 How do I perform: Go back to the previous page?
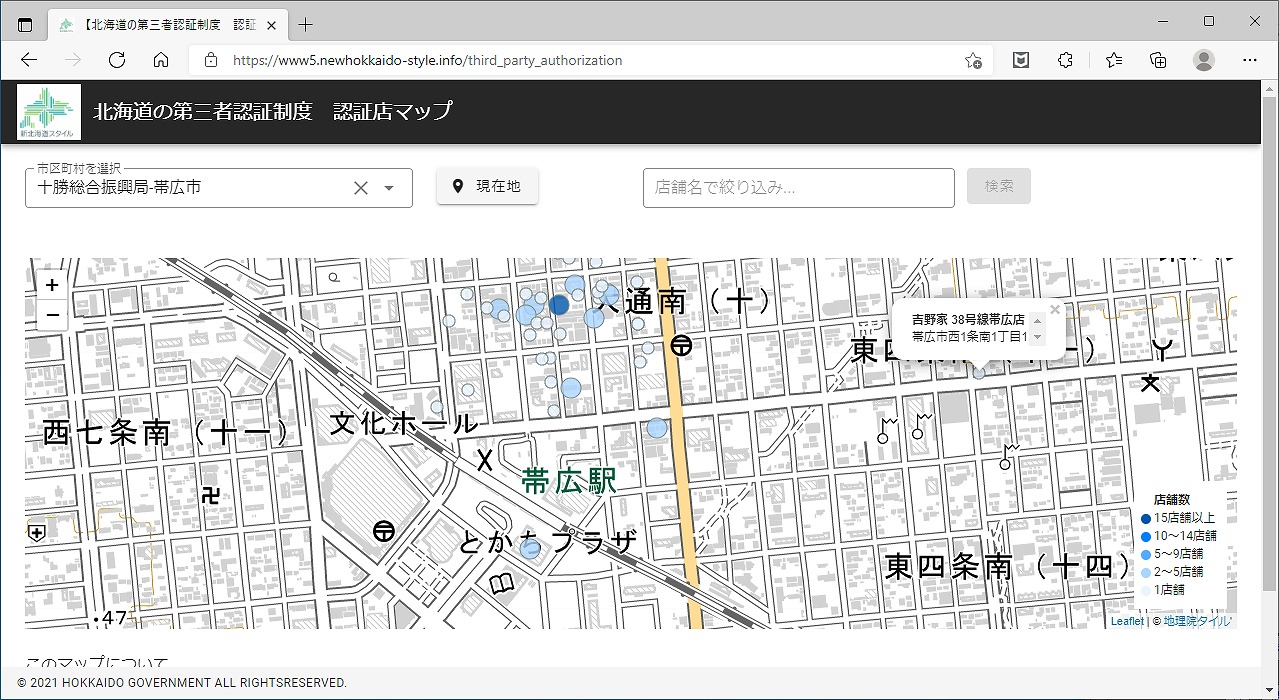coord(28,60)
